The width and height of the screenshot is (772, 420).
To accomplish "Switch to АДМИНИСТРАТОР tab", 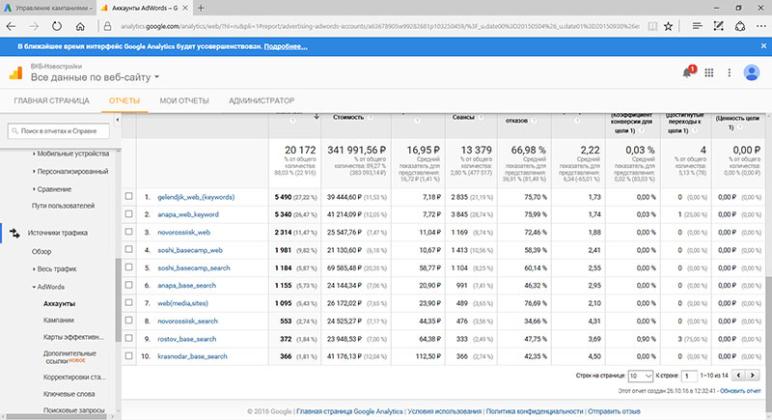I will pos(261,100).
